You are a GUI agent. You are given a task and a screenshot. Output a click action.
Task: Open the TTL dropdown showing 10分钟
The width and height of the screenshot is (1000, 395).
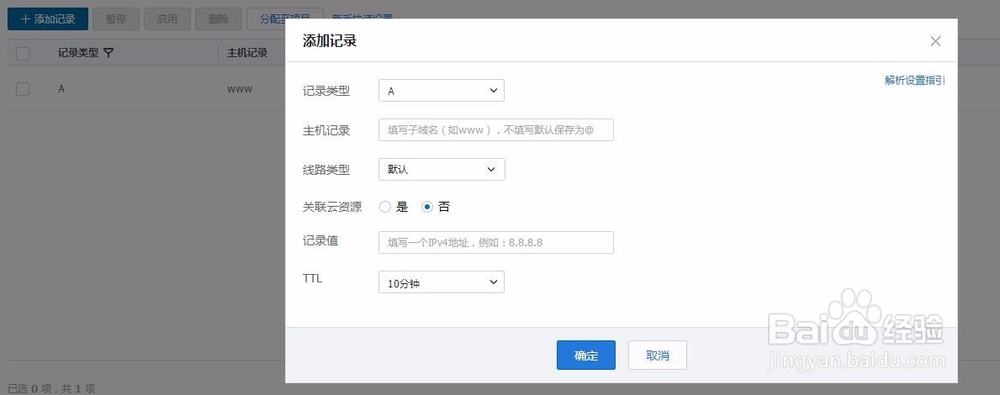point(441,282)
